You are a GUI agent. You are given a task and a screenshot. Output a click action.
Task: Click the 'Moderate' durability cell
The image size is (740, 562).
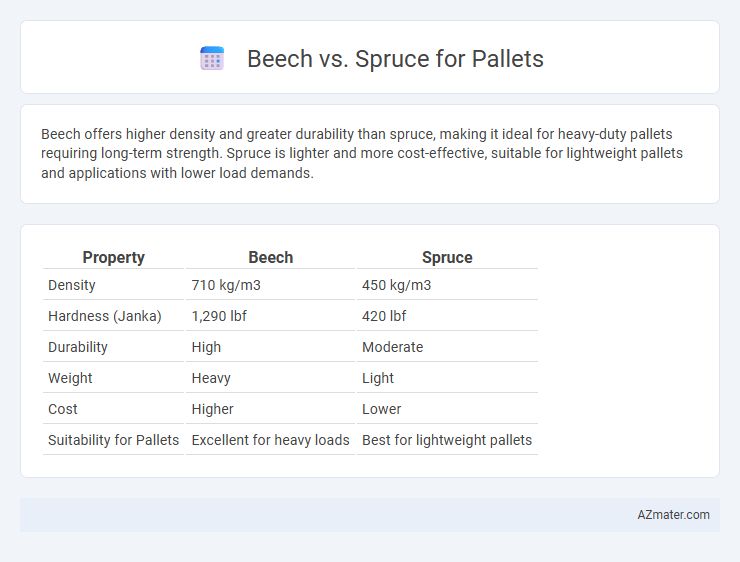393,347
